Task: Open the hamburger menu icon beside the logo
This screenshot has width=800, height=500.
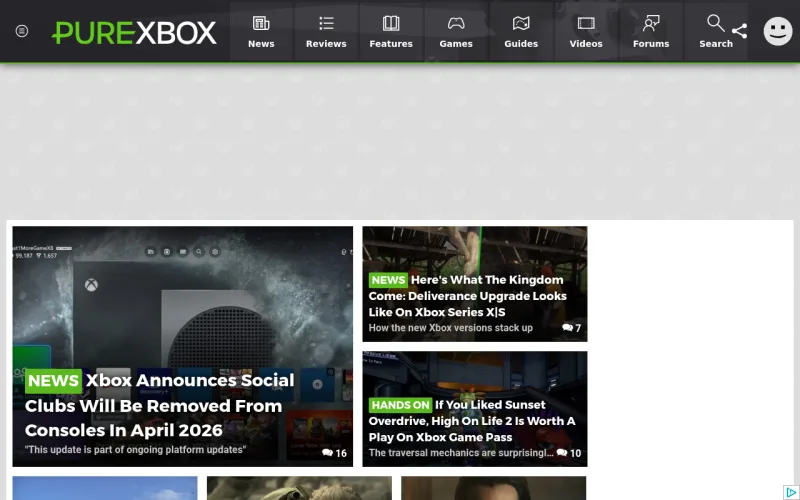Action: click(x=21, y=31)
